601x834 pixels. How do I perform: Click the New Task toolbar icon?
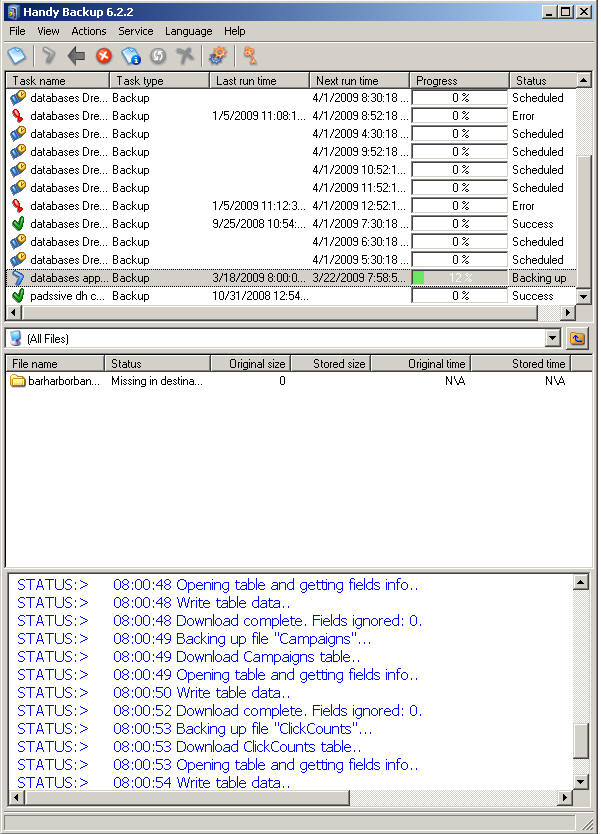16,56
